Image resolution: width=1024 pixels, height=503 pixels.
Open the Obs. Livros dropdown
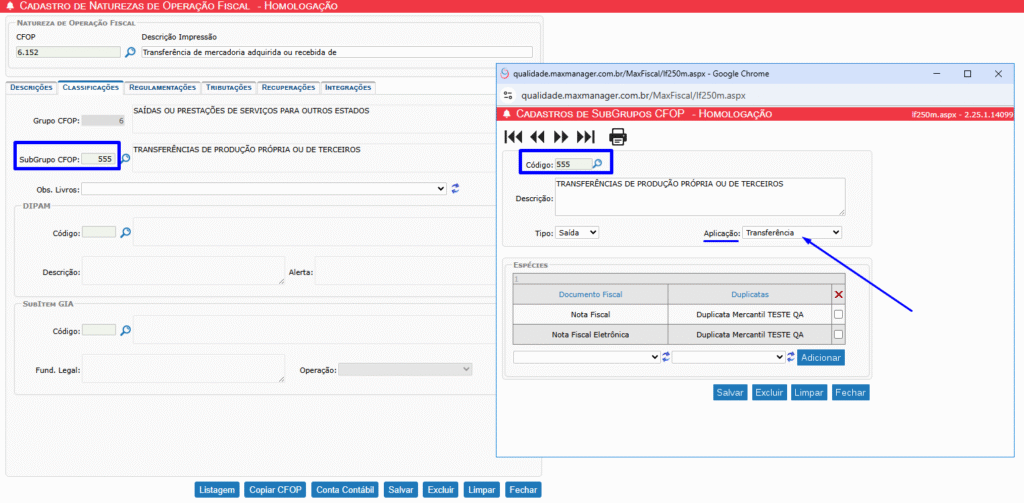(x=264, y=188)
